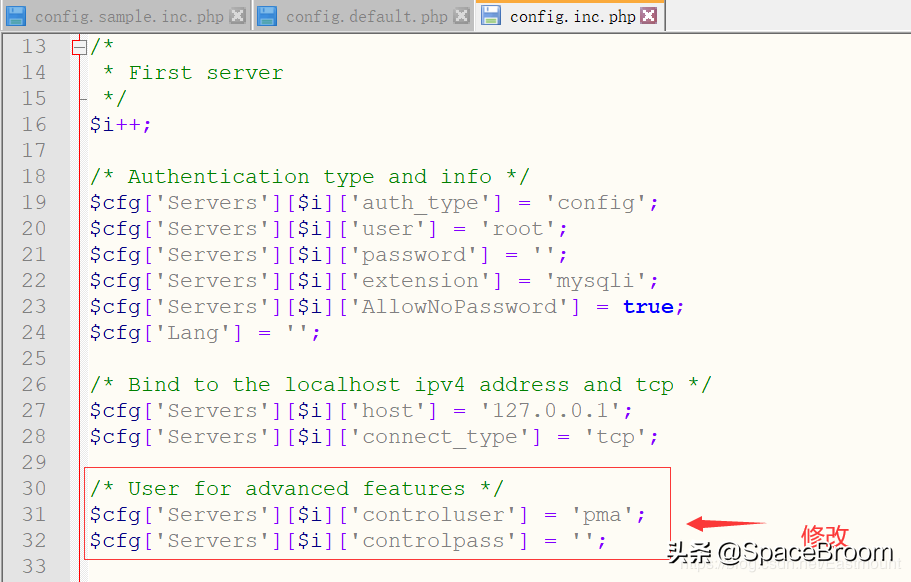Image resolution: width=911 pixels, height=582 pixels.
Task: Place cursor on the $i++; statement
Action: pos(122,124)
